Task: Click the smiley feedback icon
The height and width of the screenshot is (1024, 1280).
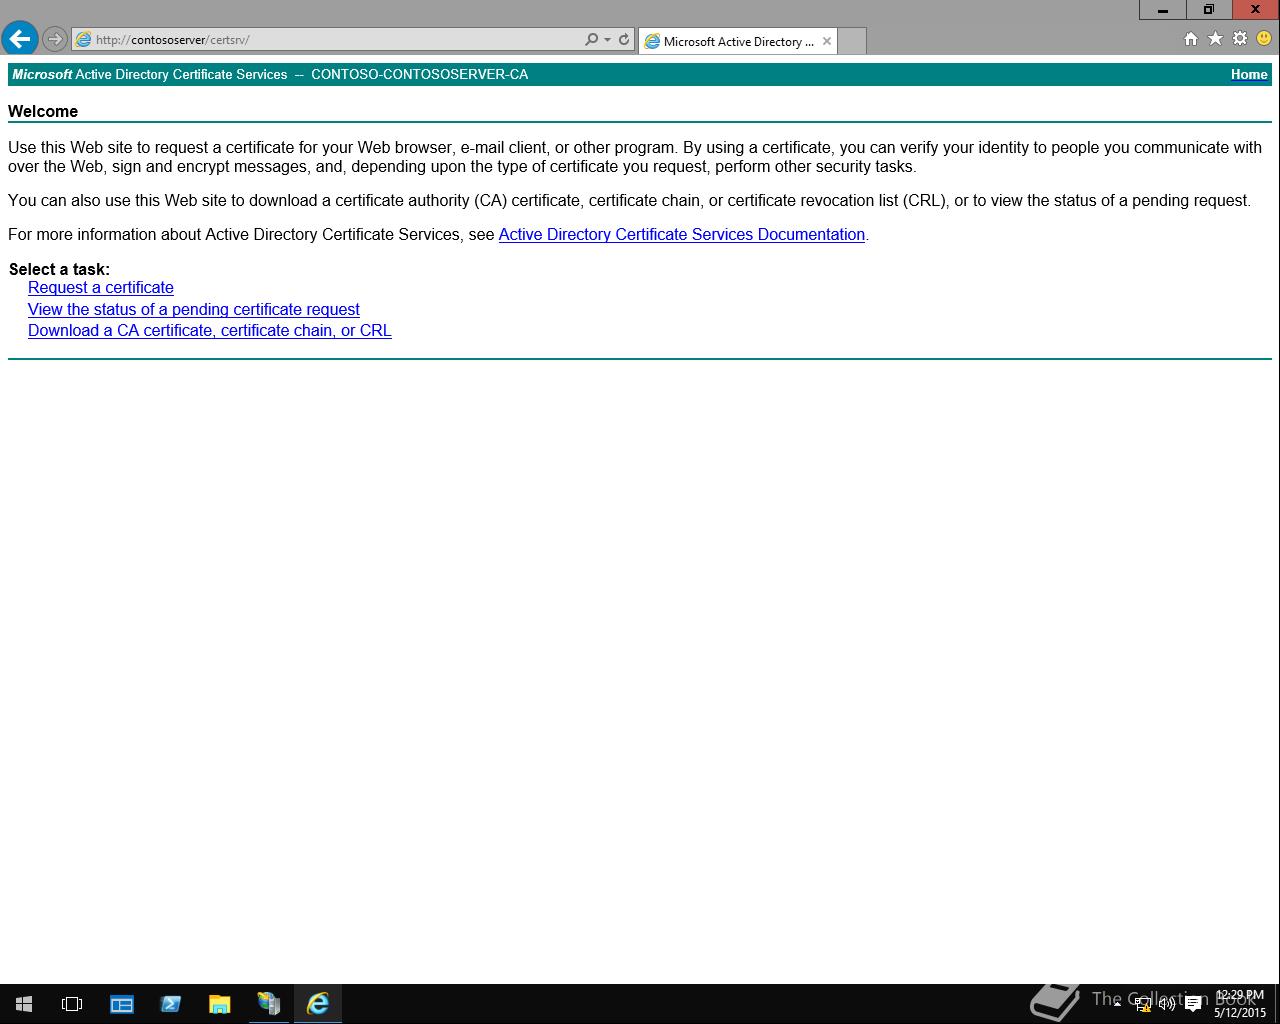Action: click(1264, 38)
